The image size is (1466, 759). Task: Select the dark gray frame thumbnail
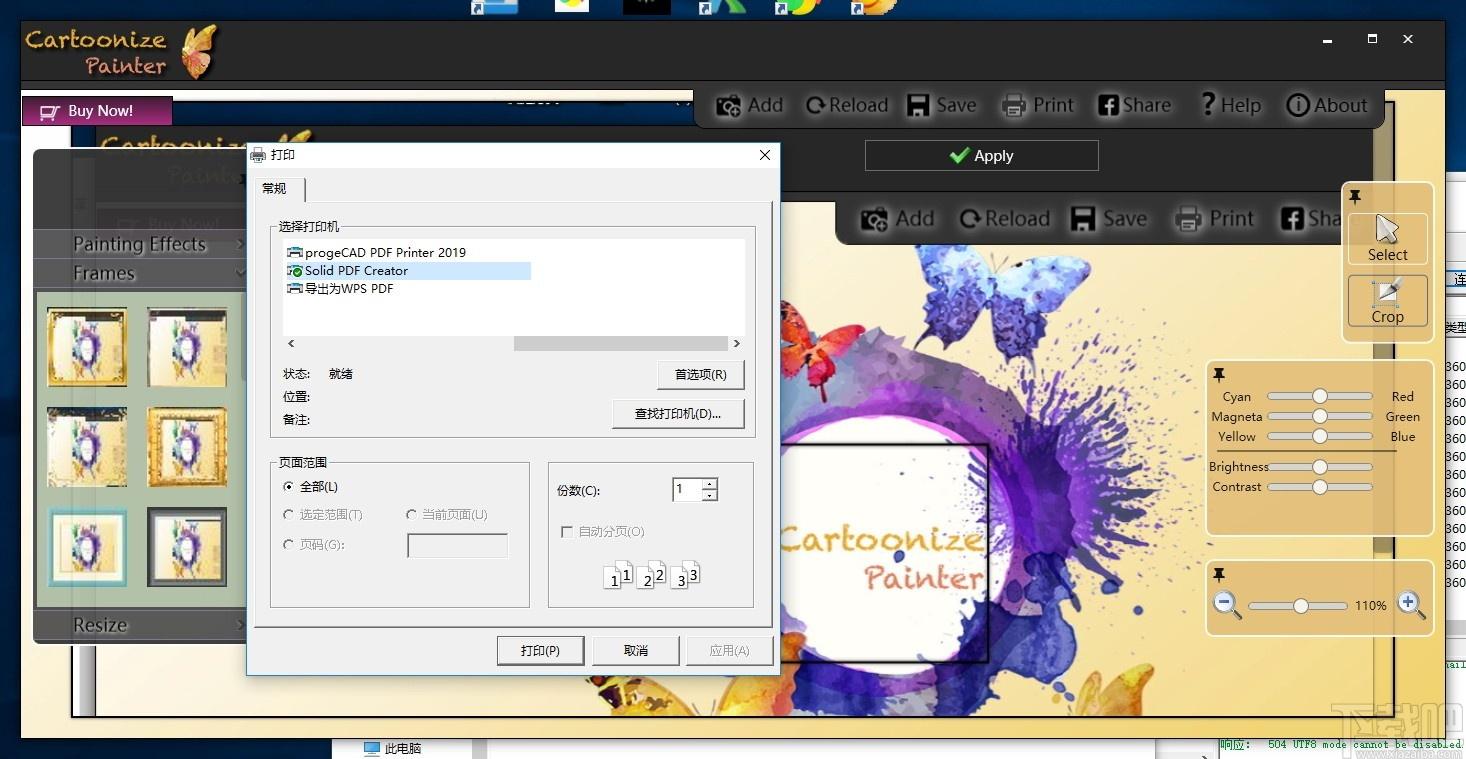pos(187,547)
